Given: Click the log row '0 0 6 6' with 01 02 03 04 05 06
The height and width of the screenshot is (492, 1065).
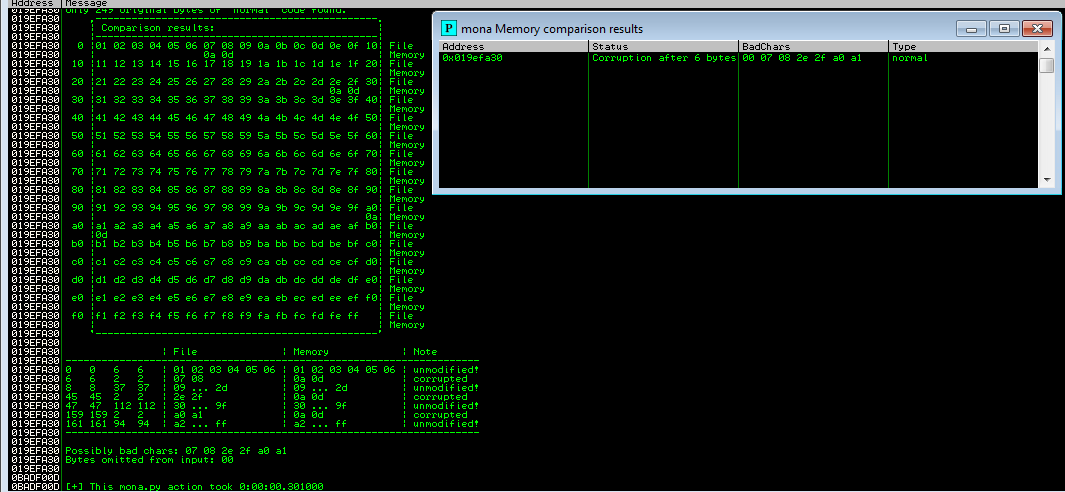Looking at the screenshot, I should [272, 370].
